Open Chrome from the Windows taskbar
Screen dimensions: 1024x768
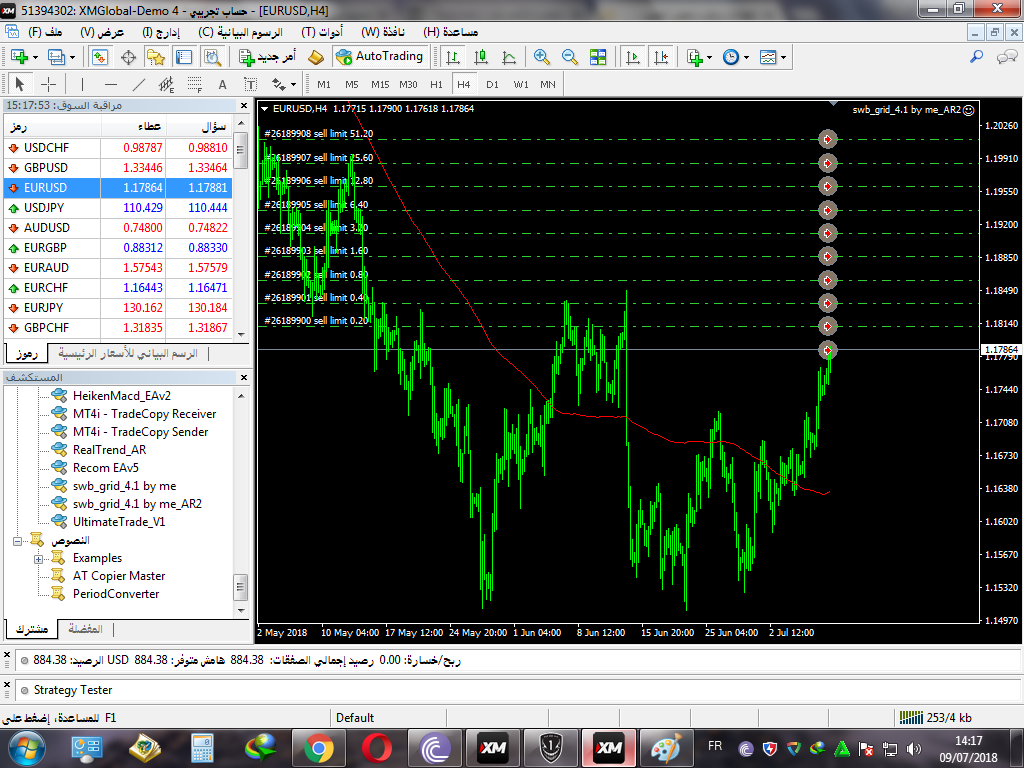pyautogui.click(x=319, y=748)
